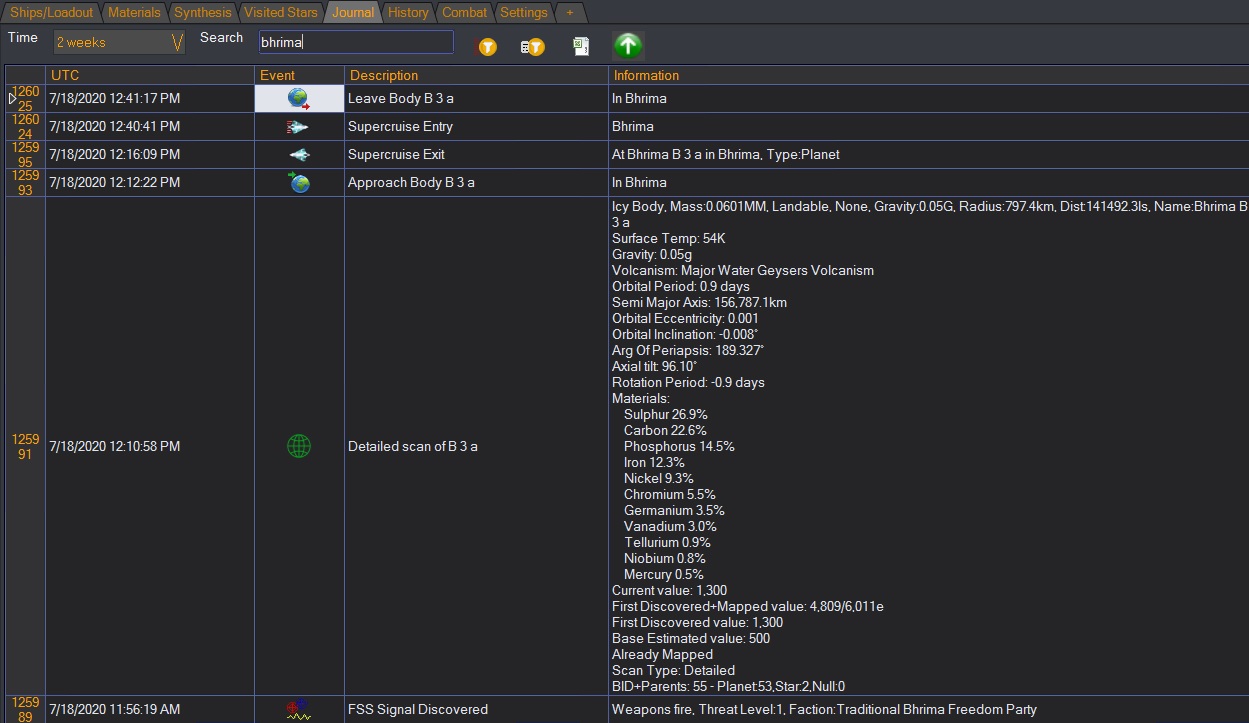This screenshot has height=723, width=1249.
Task: Click the green up arrow button
Action: 628,45
